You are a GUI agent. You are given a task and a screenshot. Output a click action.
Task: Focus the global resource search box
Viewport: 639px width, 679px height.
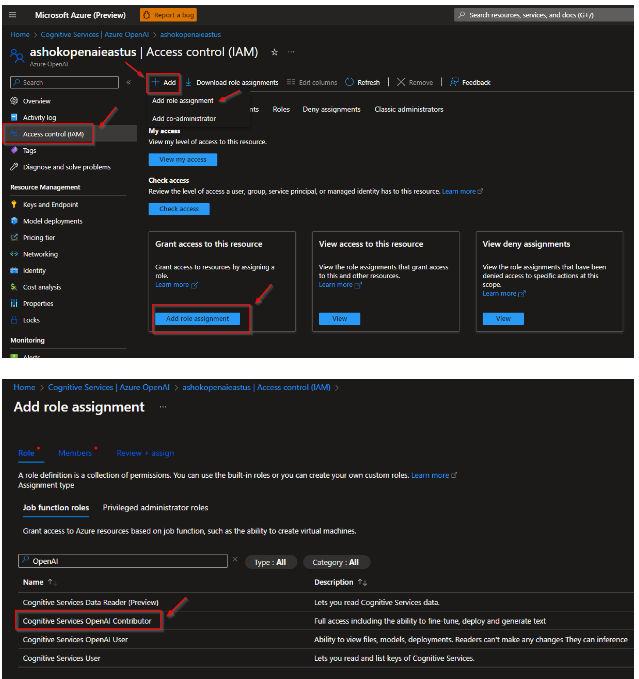coord(544,15)
